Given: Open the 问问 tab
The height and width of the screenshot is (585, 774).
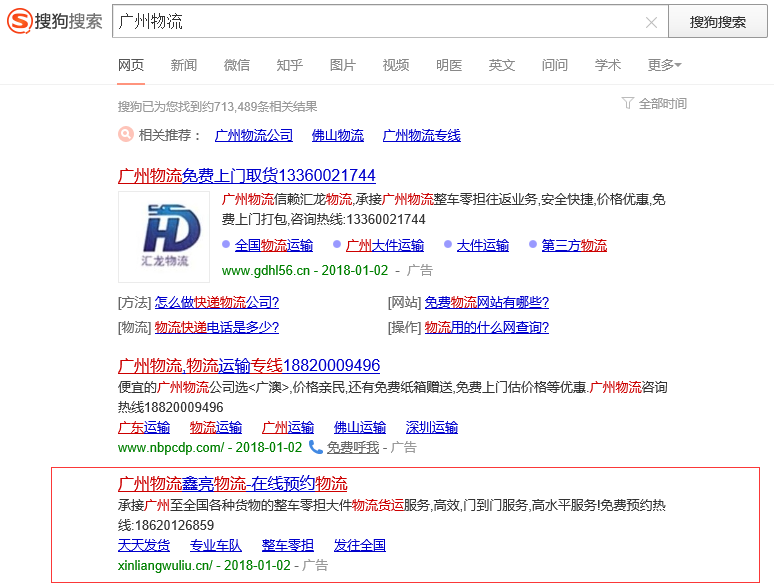Looking at the screenshot, I should click(554, 65).
